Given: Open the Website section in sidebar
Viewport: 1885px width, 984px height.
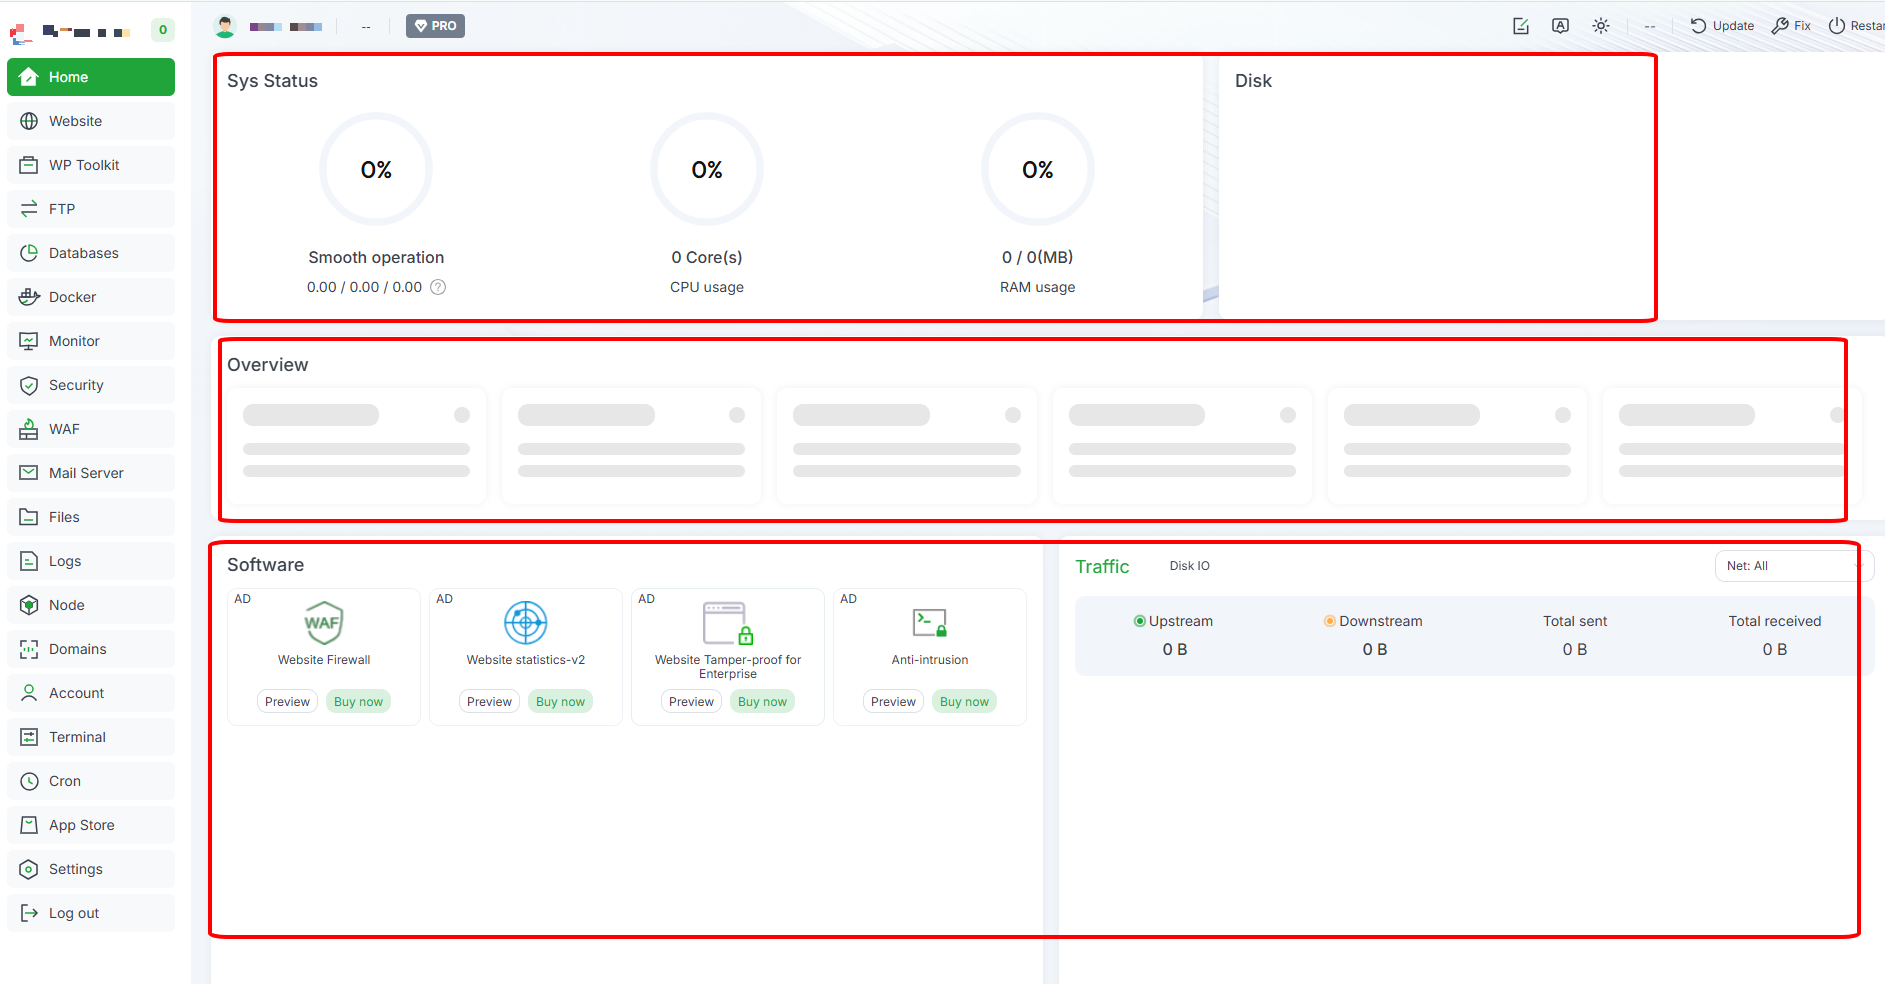Looking at the screenshot, I should (x=91, y=121).
